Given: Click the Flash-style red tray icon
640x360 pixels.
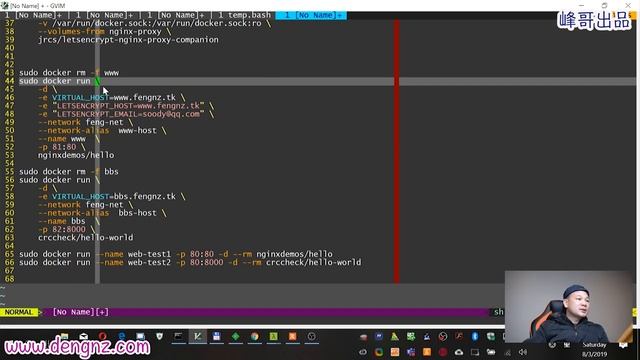Looking at the screenshot, I should click(x=459, y=336).
